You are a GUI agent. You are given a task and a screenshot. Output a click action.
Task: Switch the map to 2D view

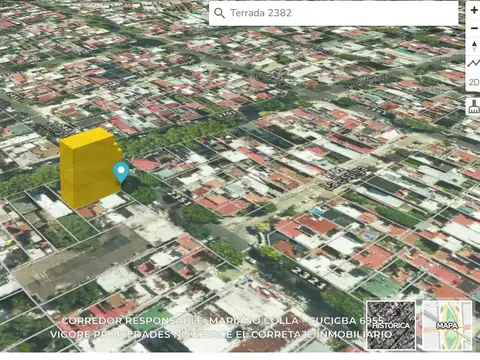click(474, 82)
